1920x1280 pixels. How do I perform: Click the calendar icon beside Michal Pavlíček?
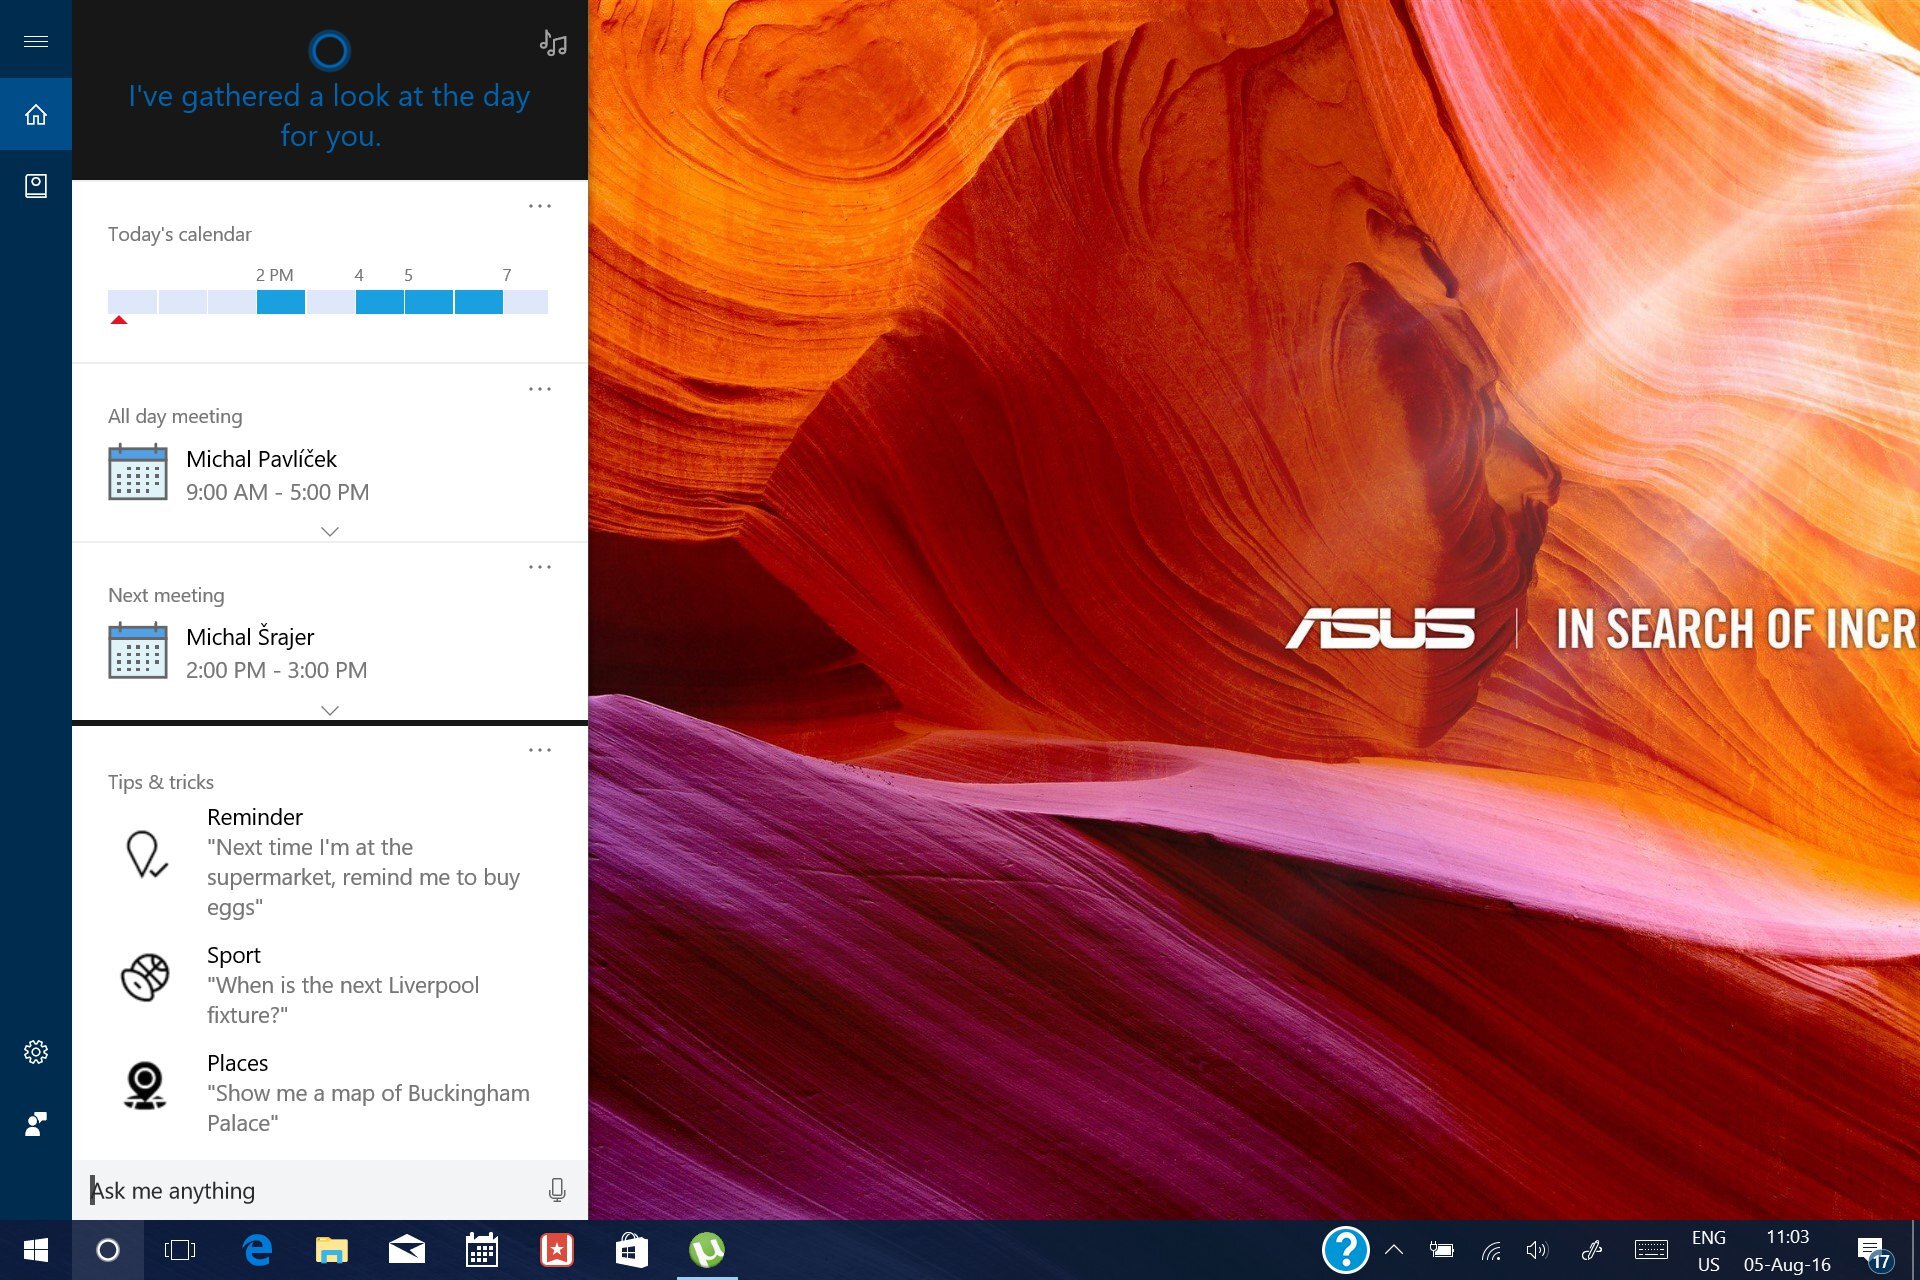tap(138, 472)
